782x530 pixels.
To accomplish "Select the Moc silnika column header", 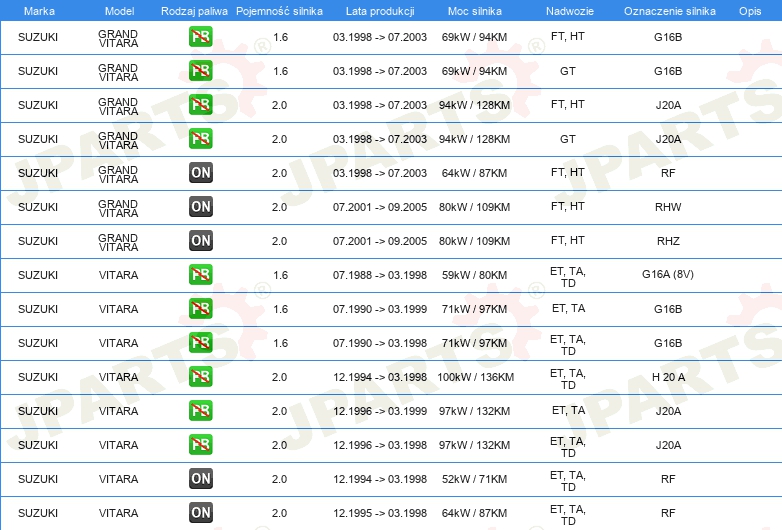I will pyautogui.click(x=476, y=10).
